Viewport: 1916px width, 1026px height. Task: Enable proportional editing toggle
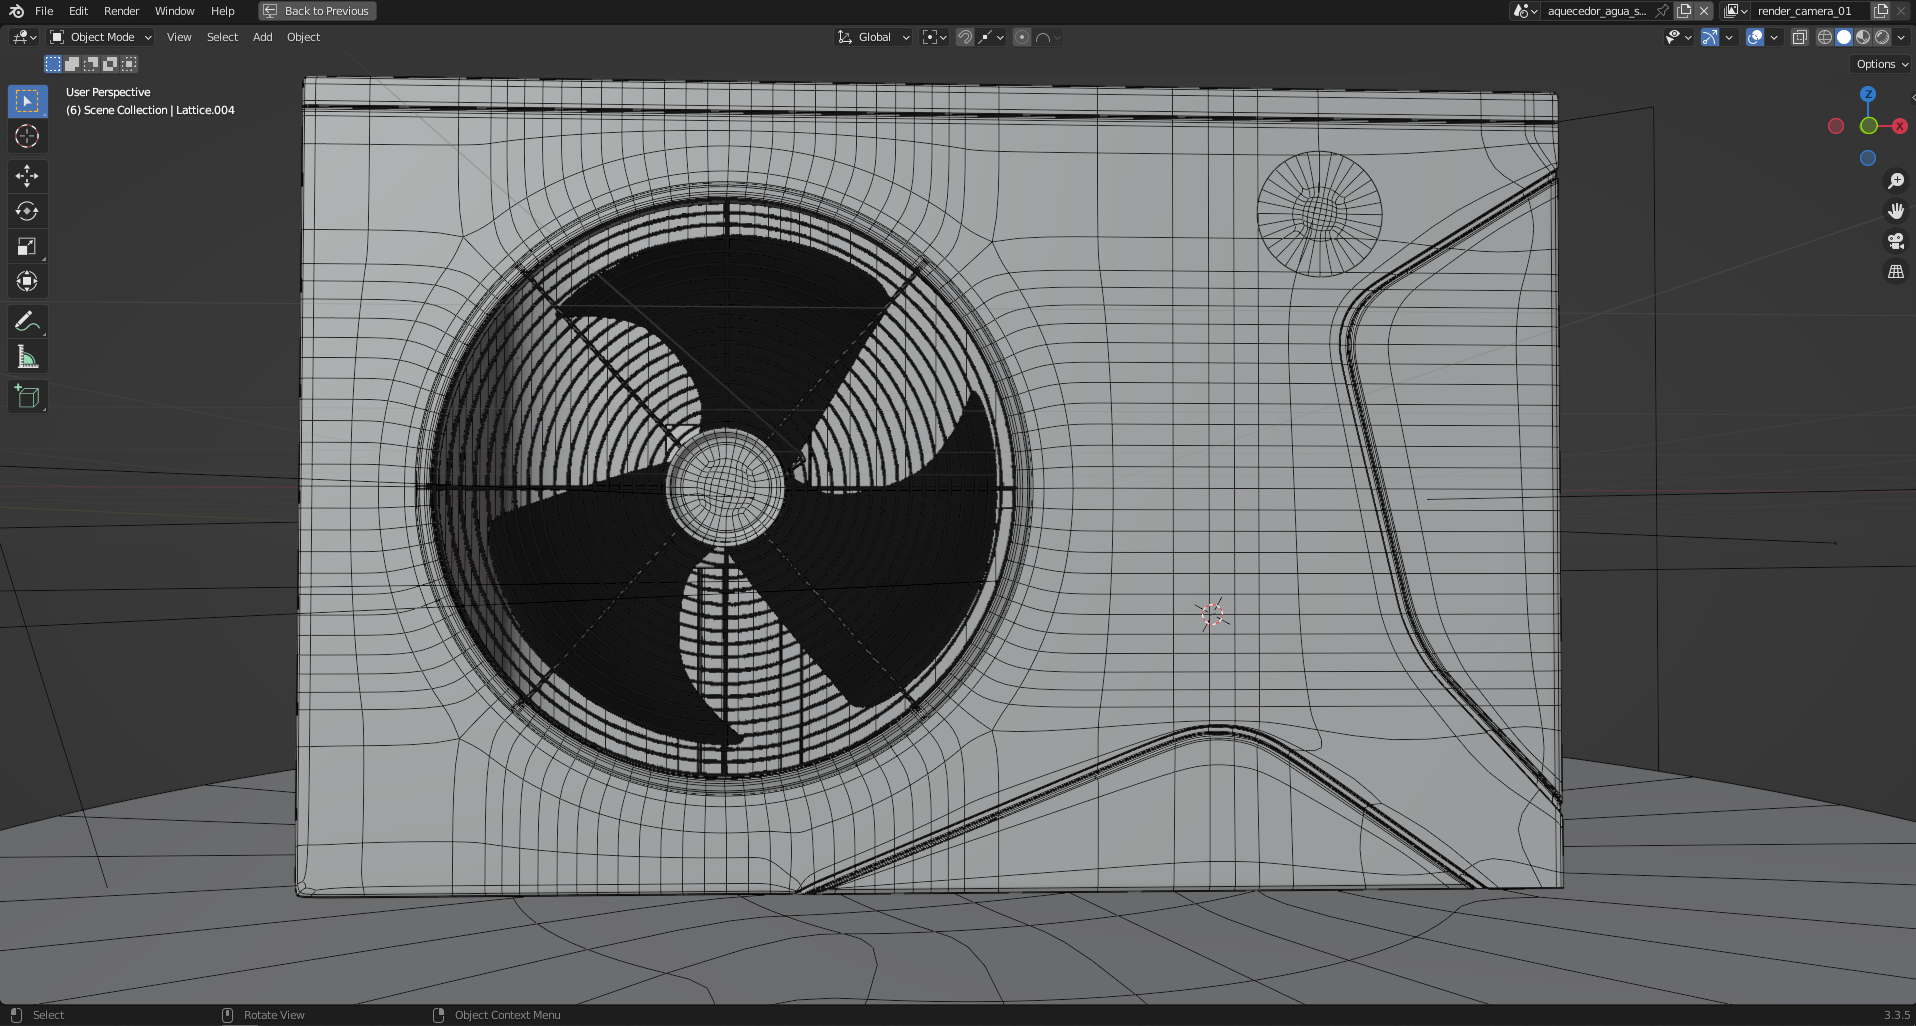[x=1021, y=37]
